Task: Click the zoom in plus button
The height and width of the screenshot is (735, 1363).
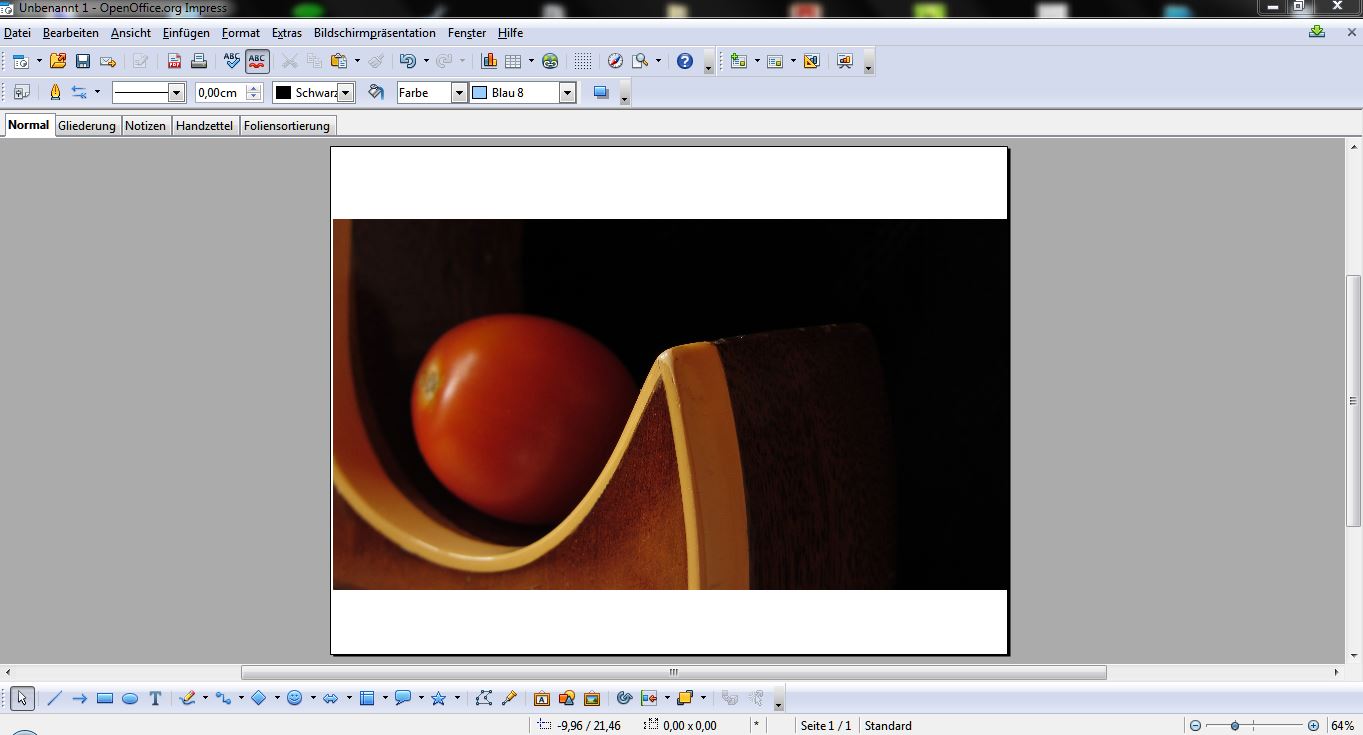Action: [1313, 726]
